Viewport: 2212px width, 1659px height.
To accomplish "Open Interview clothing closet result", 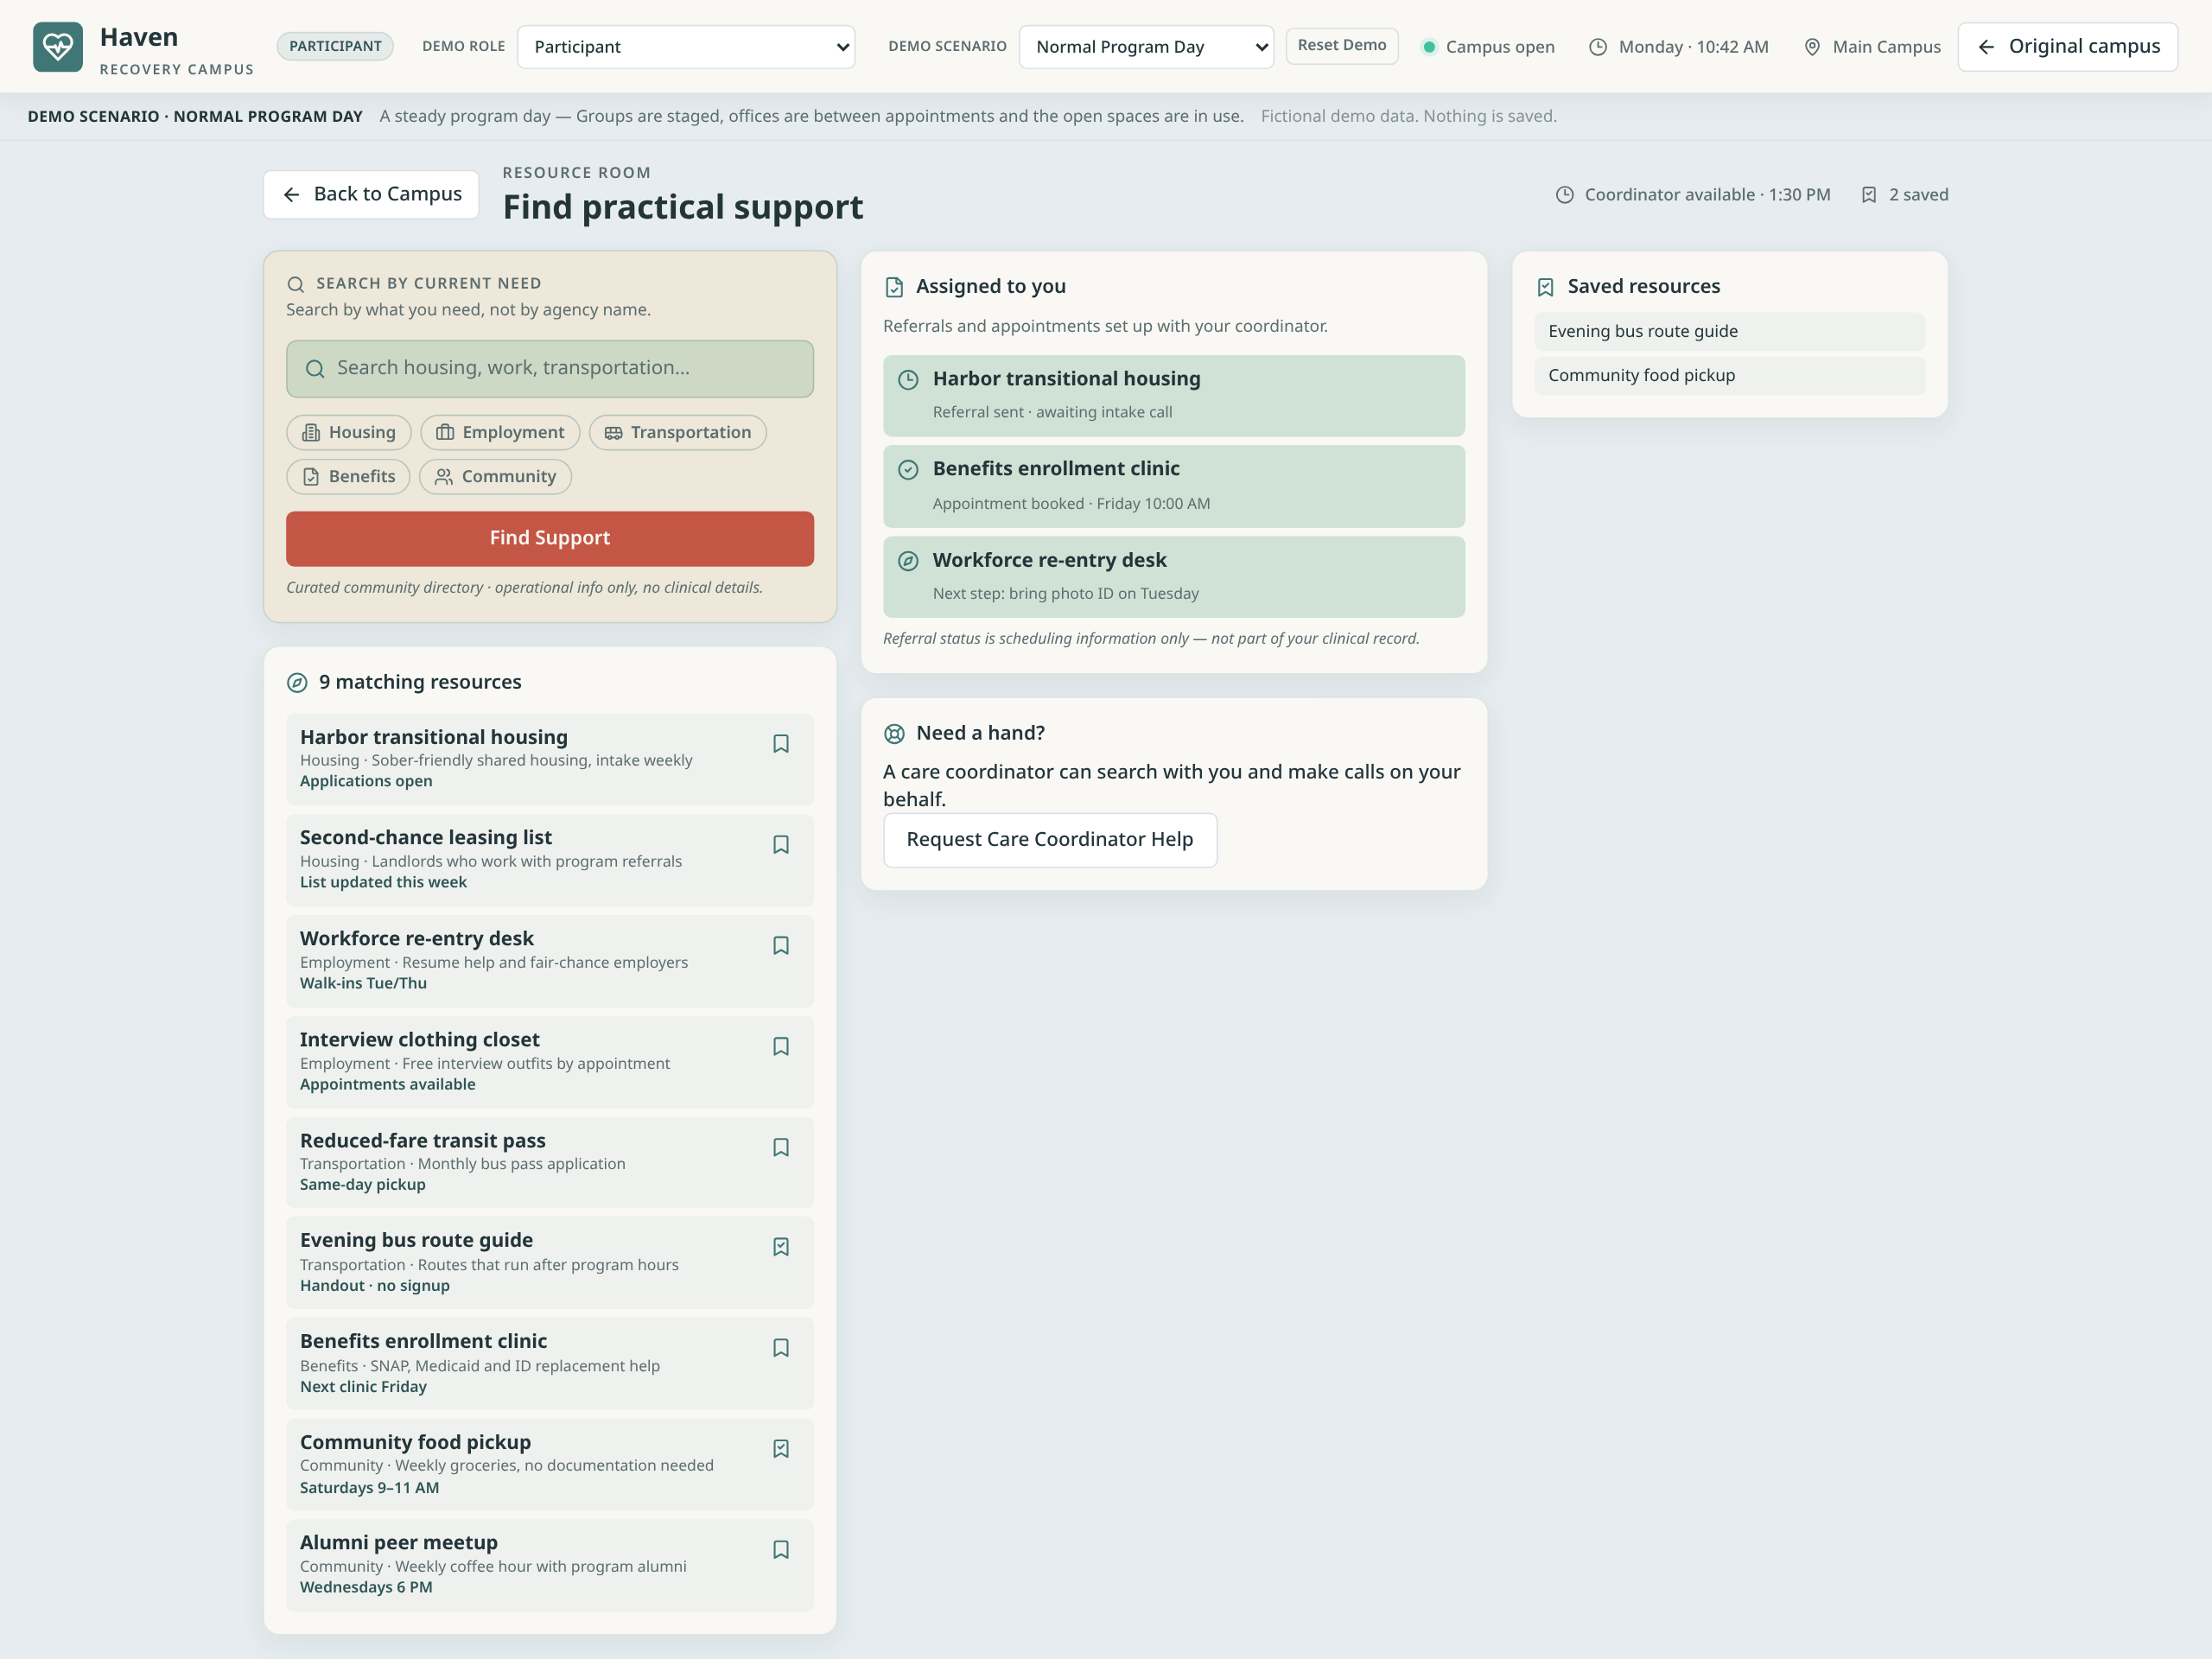I will pyautogui.click(x=550, y=1063).
